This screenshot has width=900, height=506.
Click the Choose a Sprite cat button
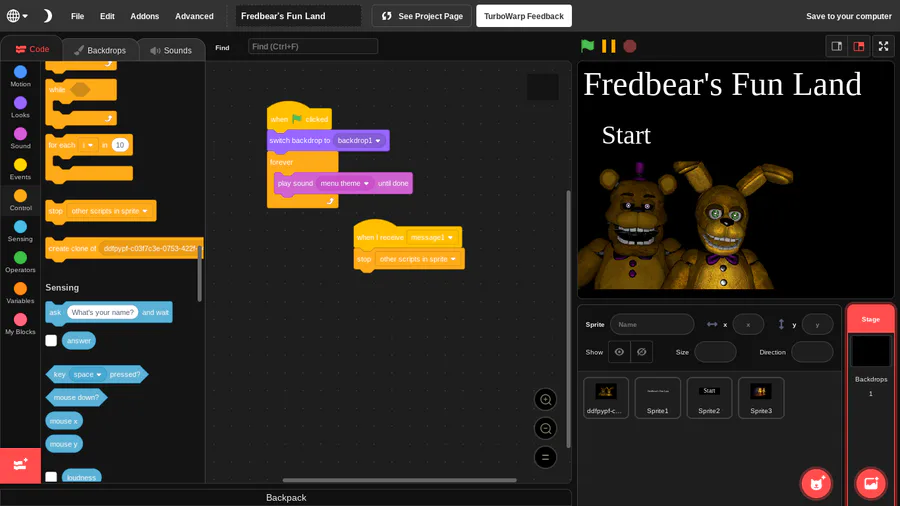point(817,484)
